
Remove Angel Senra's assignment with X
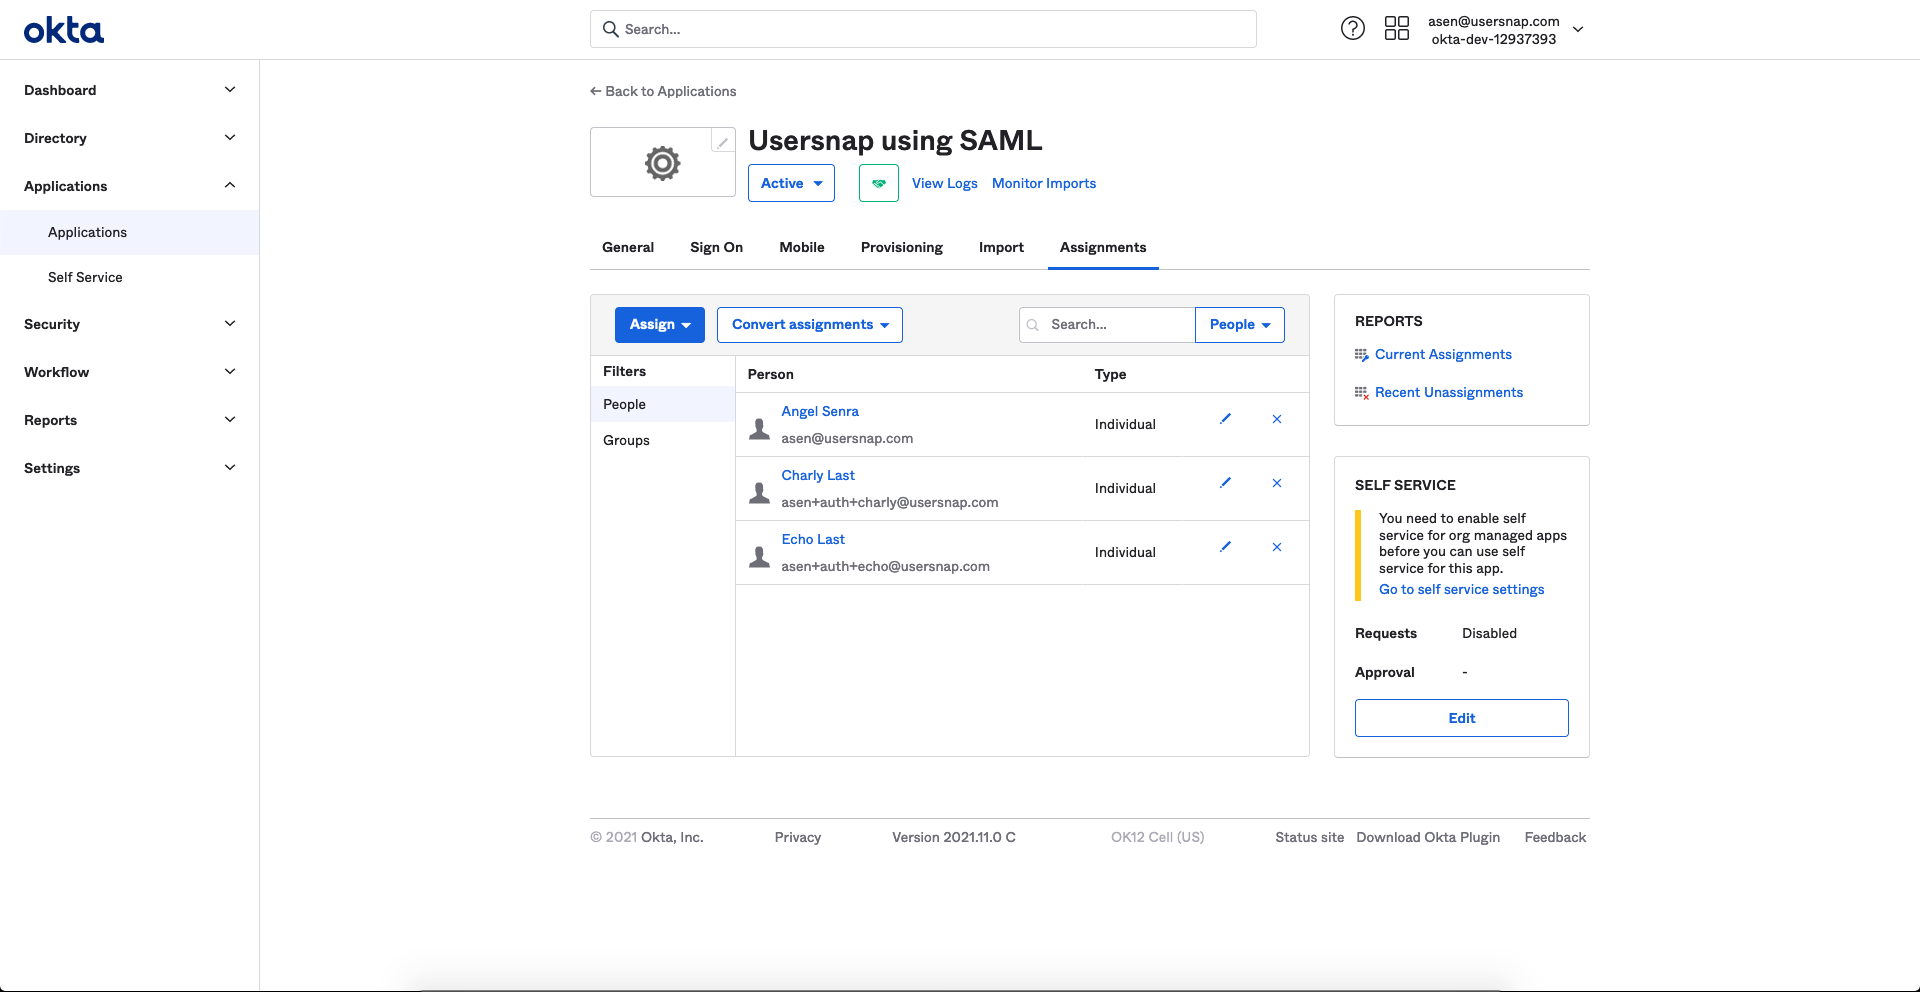(x=1277, y=419)
